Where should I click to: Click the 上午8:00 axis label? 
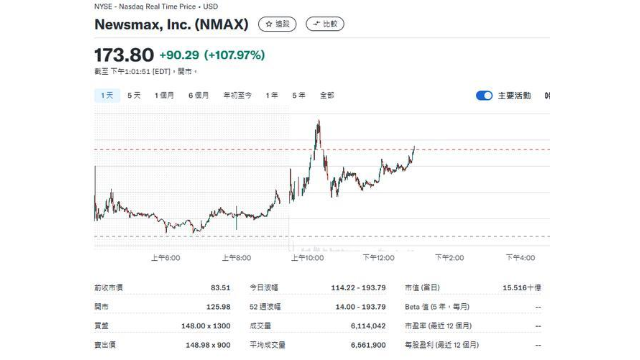(236, 258)
